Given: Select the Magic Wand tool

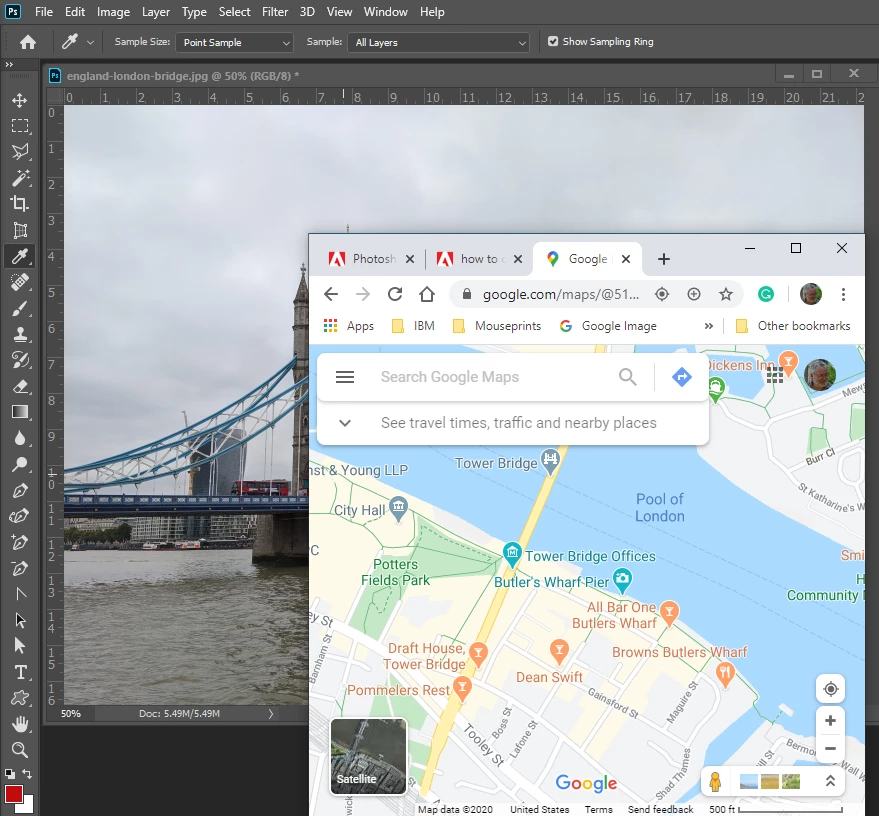Looking at the screenshot, I should (20, 178).
